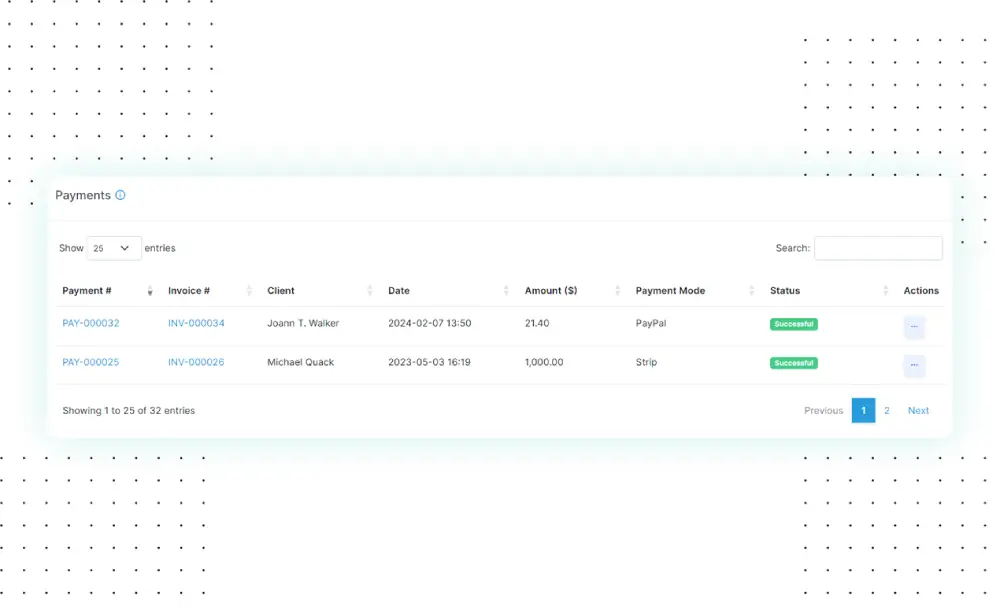The width and height of the screenshot is (1000, 614).
Task: Open the Payments info tooltip icon
Action: click(x=121, y=195)
